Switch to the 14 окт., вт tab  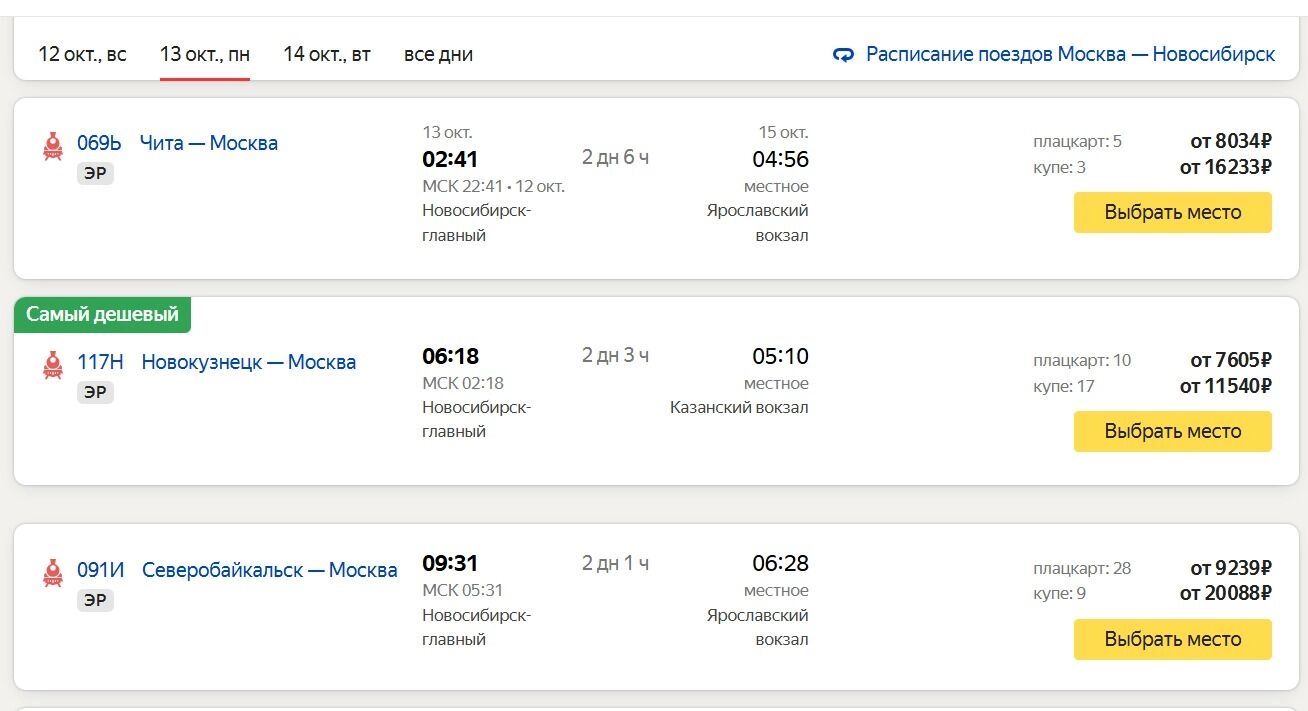[327, 54]
